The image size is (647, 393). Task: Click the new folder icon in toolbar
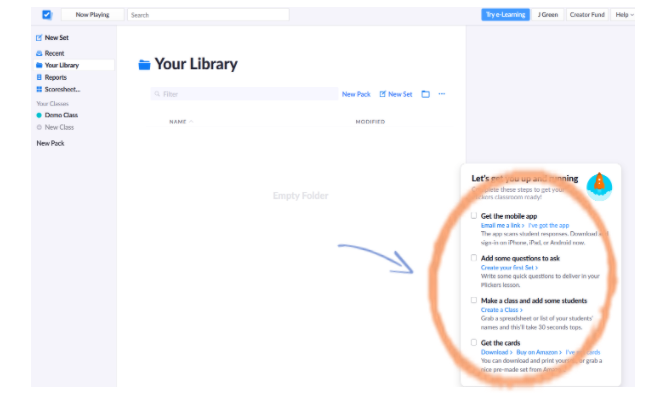pyautogui.click(x=425, y=94)
